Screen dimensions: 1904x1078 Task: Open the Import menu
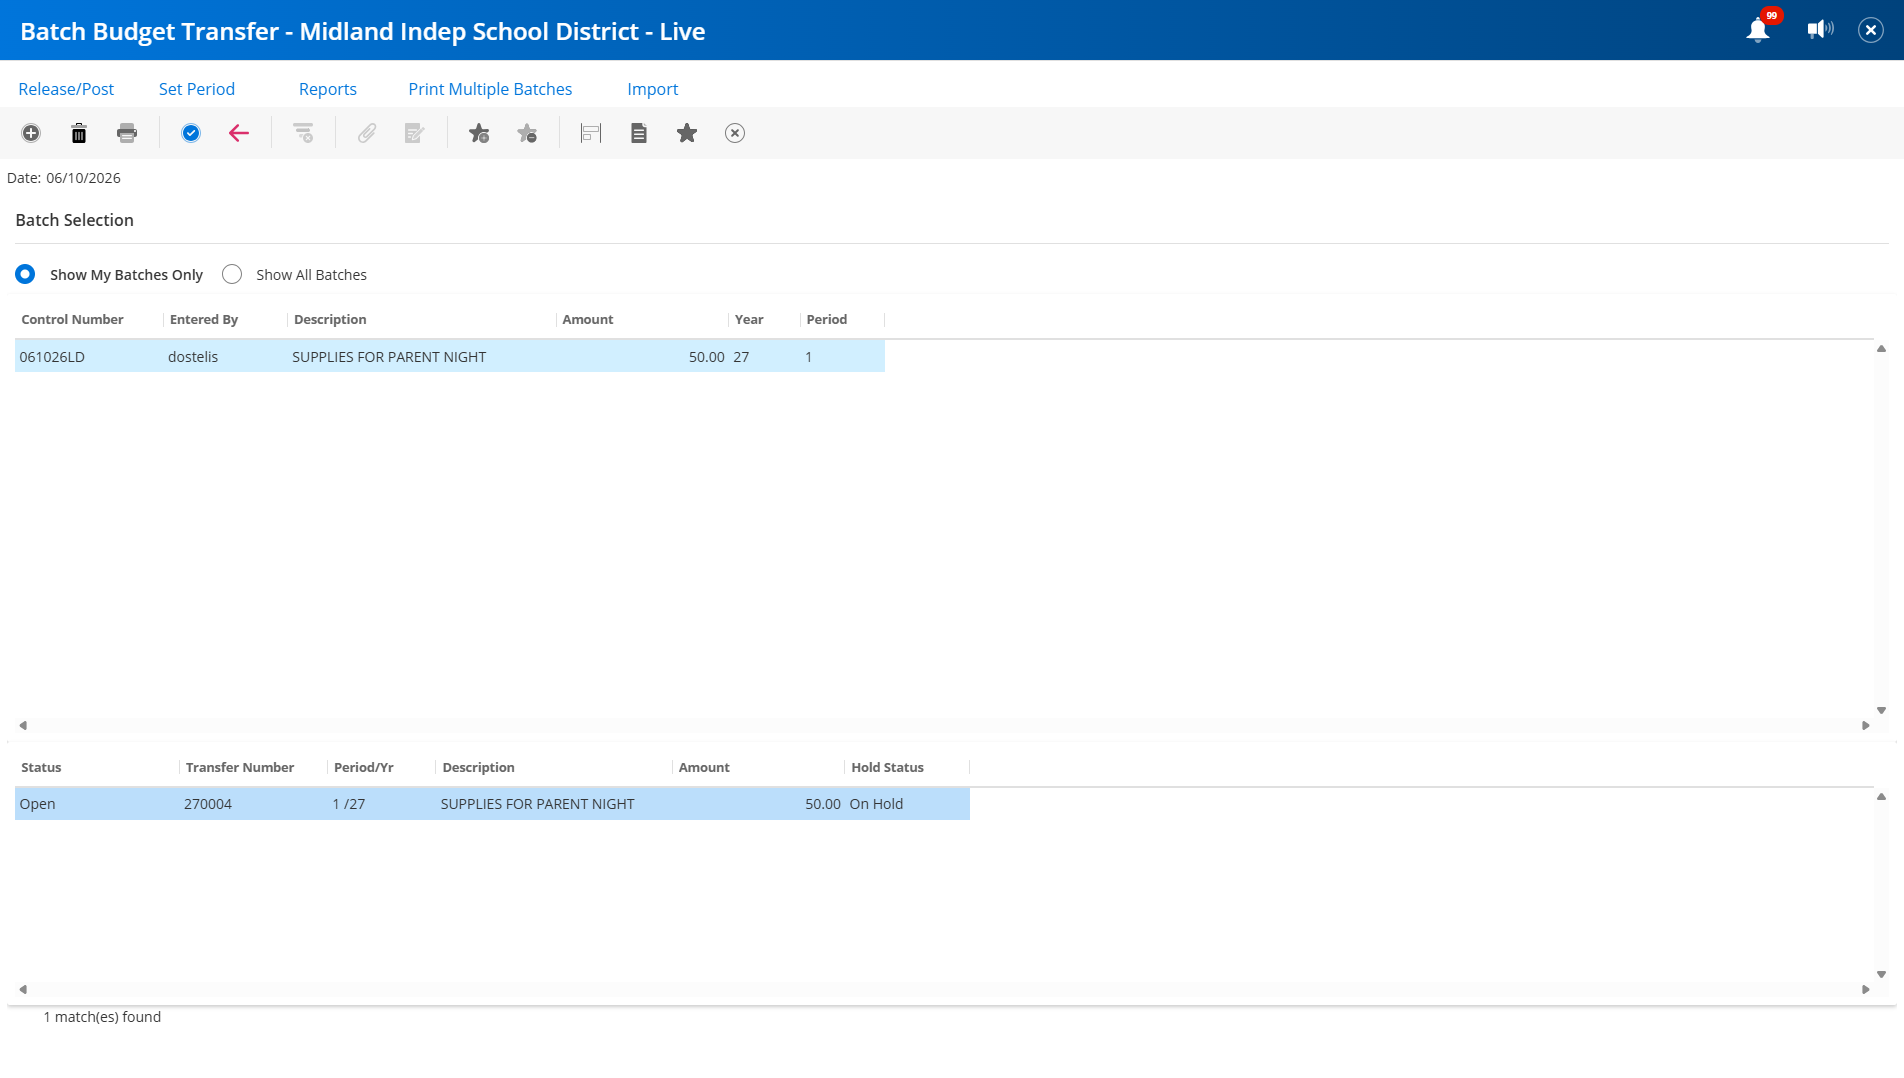653,89
